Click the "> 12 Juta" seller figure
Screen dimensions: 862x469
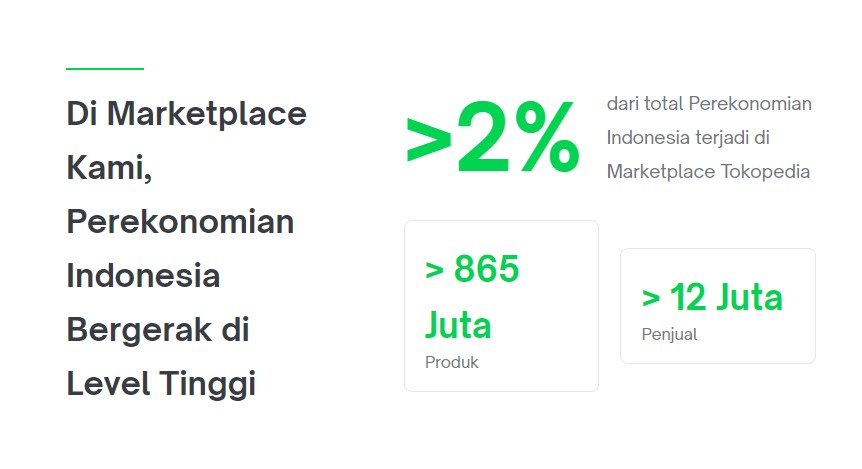point(712,297)
